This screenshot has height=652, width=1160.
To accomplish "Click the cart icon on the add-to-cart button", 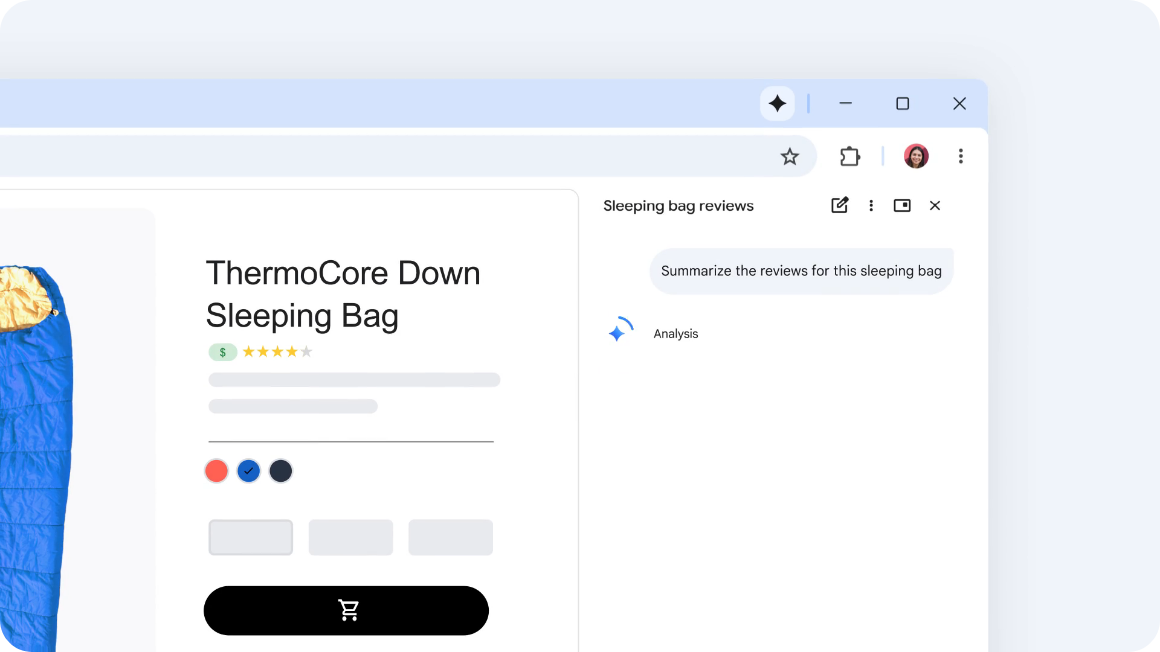I will [346, 610].
